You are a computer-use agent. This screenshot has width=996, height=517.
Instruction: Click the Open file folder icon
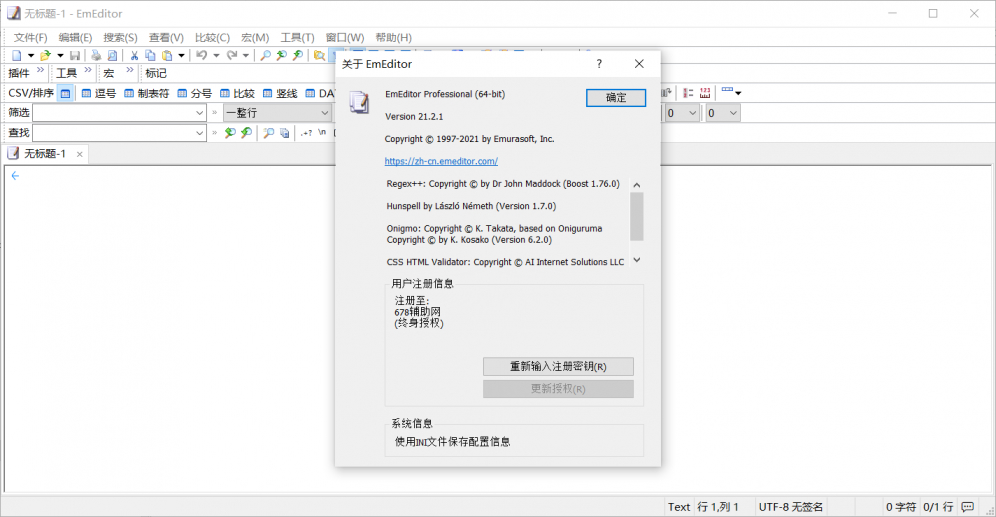point(45,55)
